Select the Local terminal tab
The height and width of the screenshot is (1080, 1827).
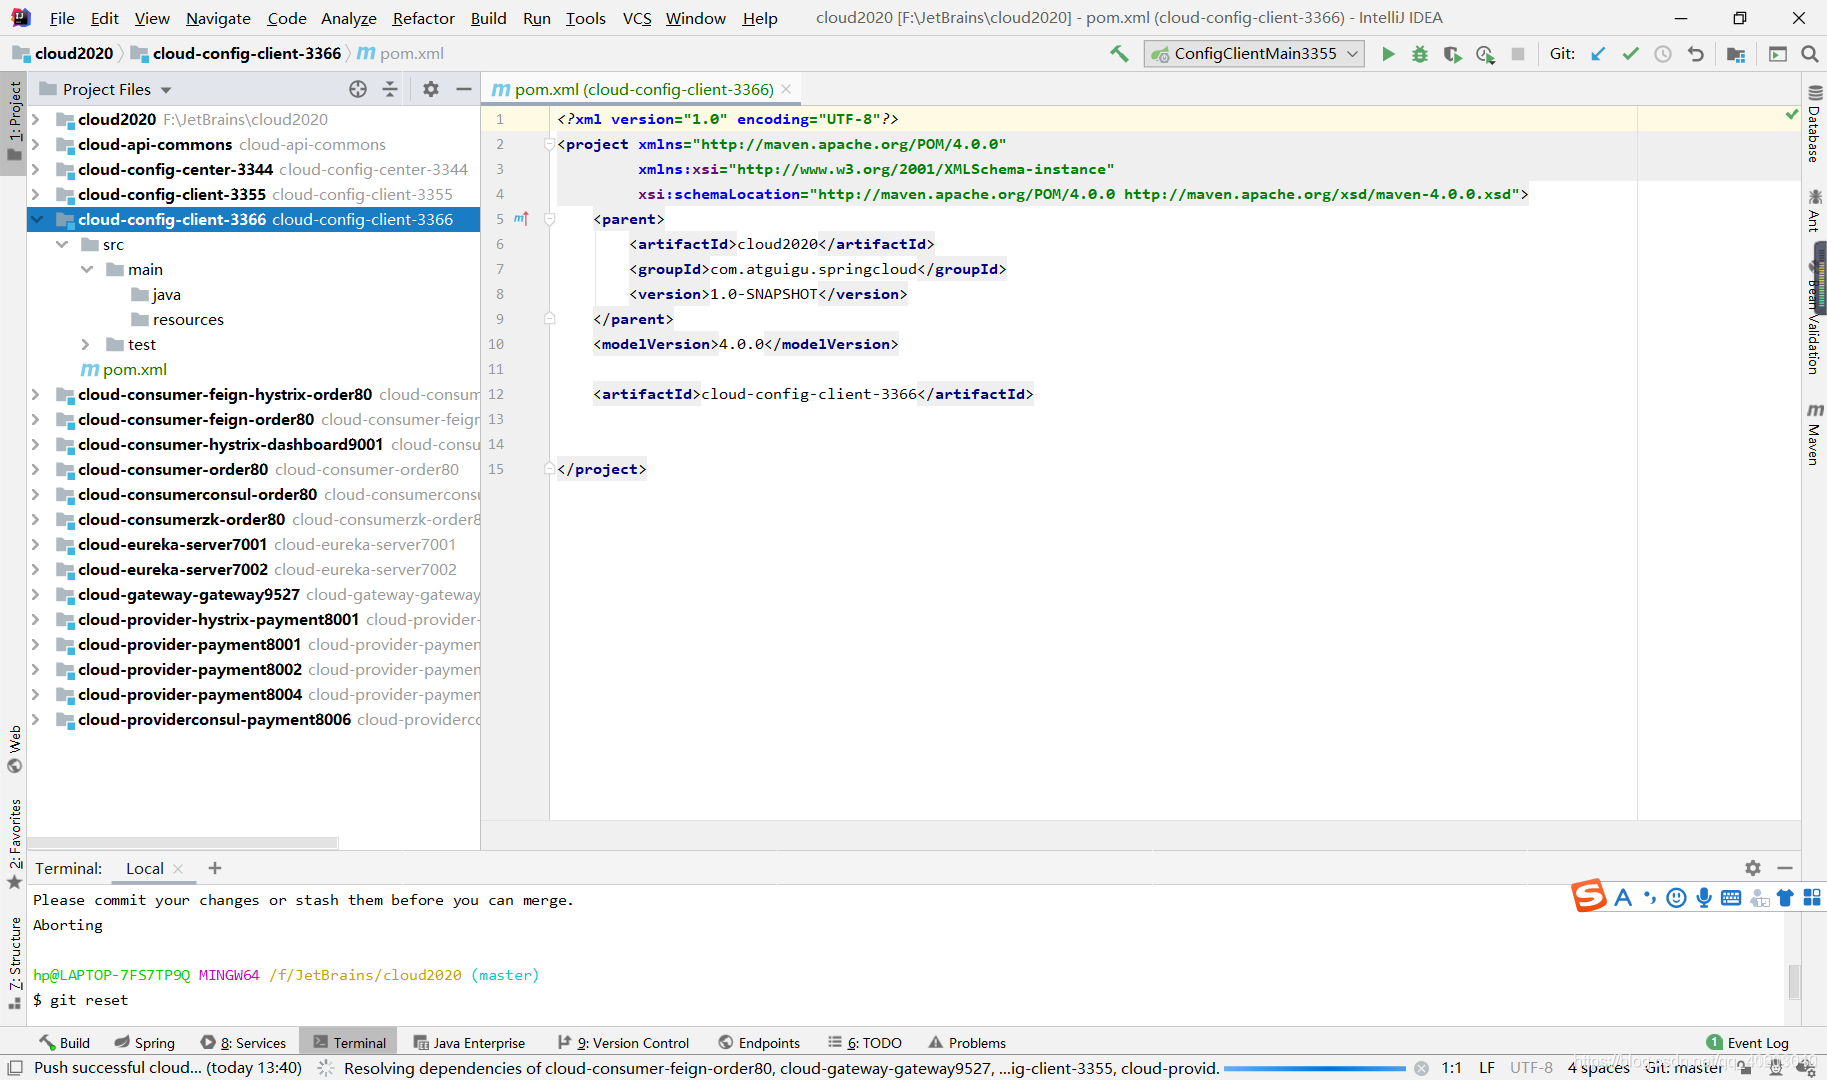[145, 868]
